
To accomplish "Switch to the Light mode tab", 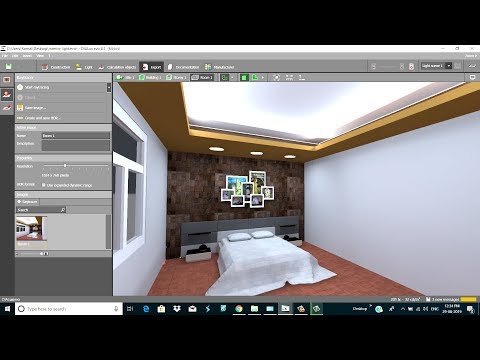I will tap(84, 67).
